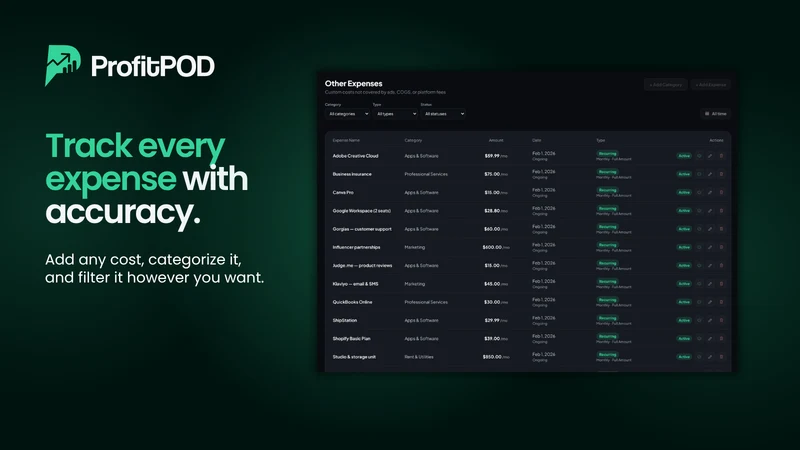800x450 pixels.
Task: Click trash icon for Business insurance
Action: 721,174
